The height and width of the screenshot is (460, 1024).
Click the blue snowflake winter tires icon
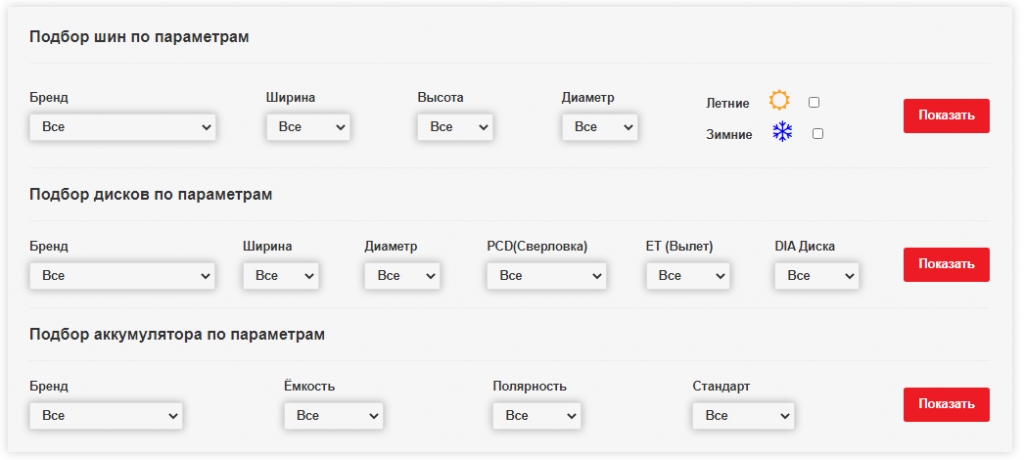coord(782,132)
